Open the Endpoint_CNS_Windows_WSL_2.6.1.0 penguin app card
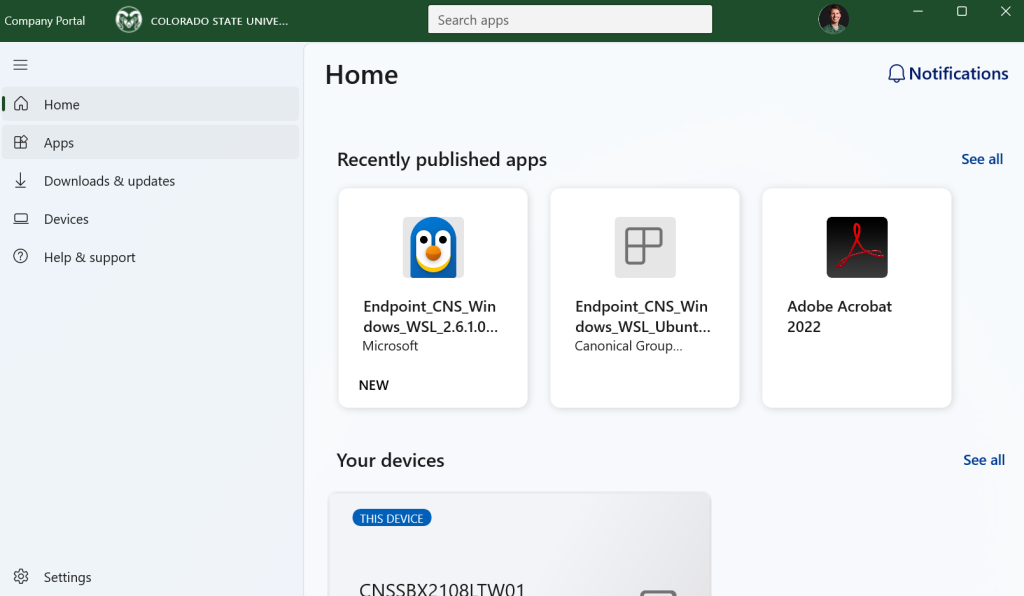 tap(432, 297)
